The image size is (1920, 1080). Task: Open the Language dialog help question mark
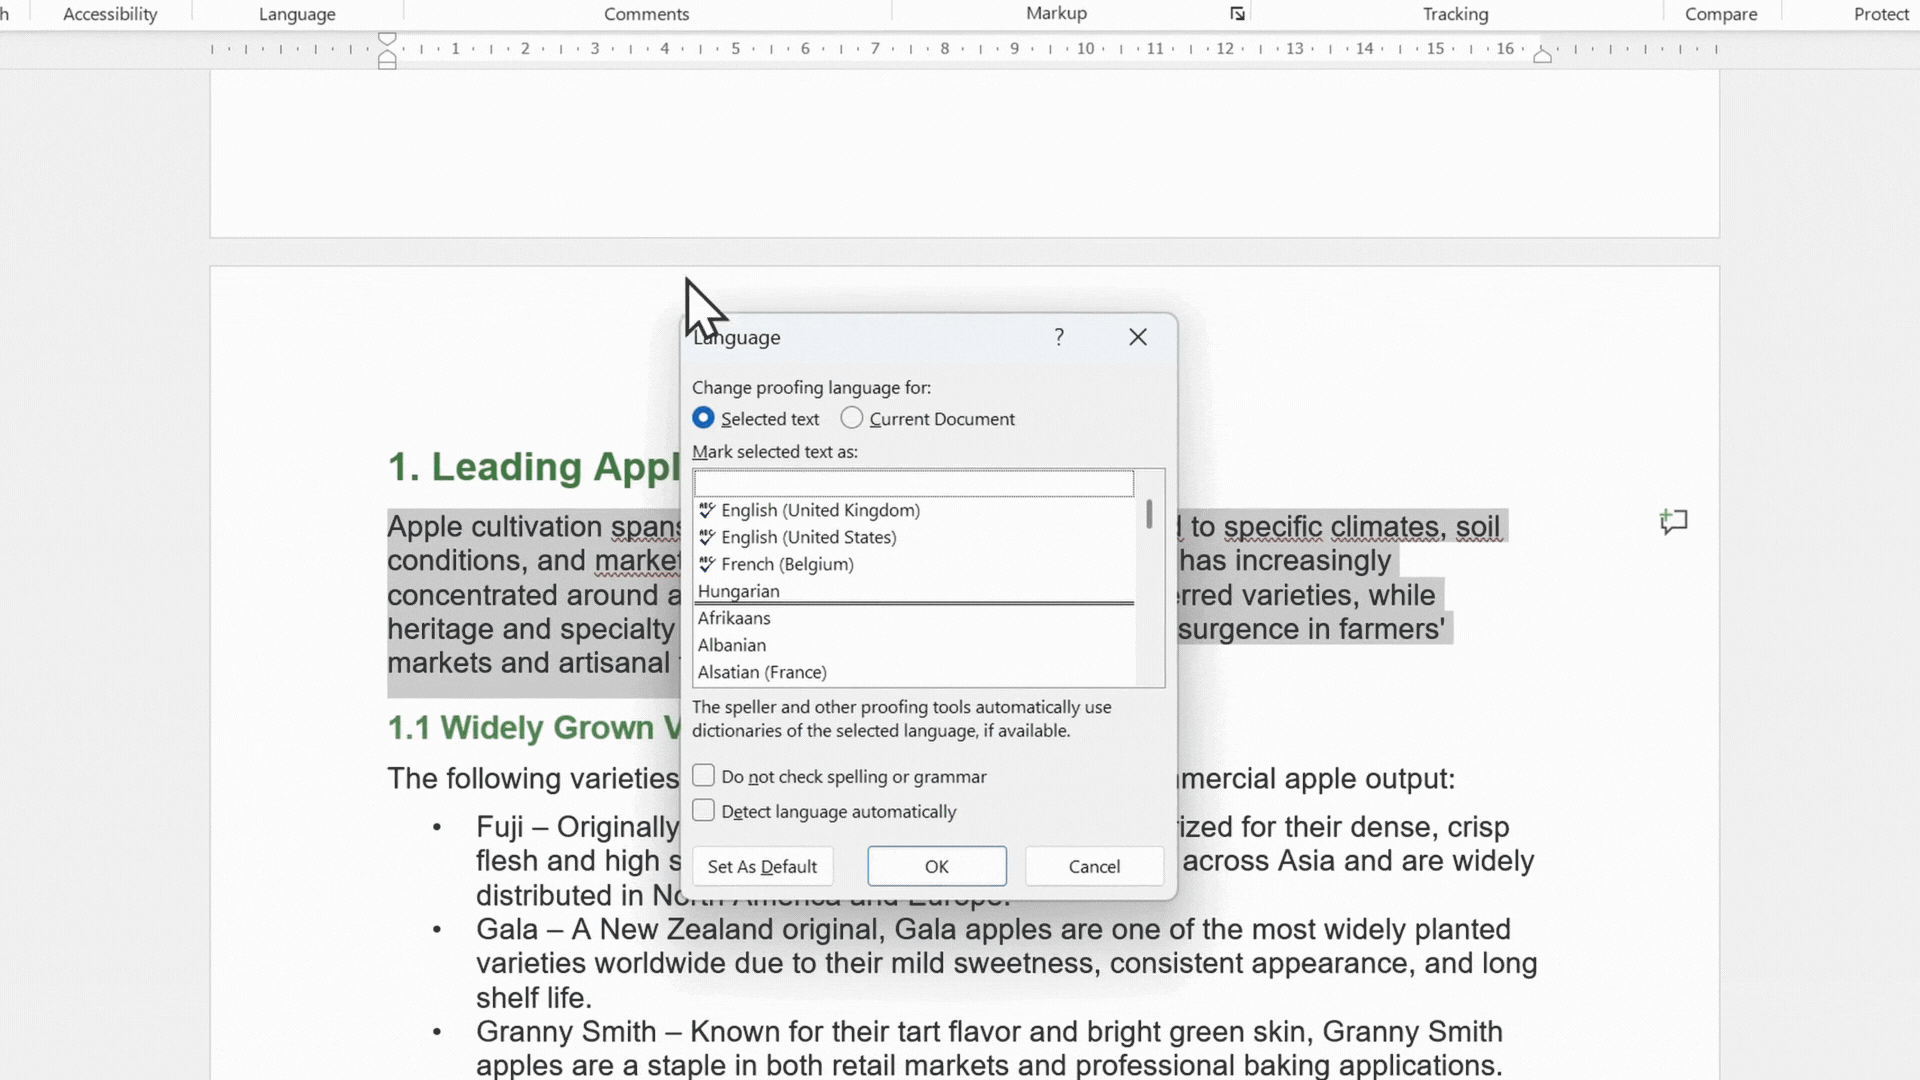point(1059,337)
